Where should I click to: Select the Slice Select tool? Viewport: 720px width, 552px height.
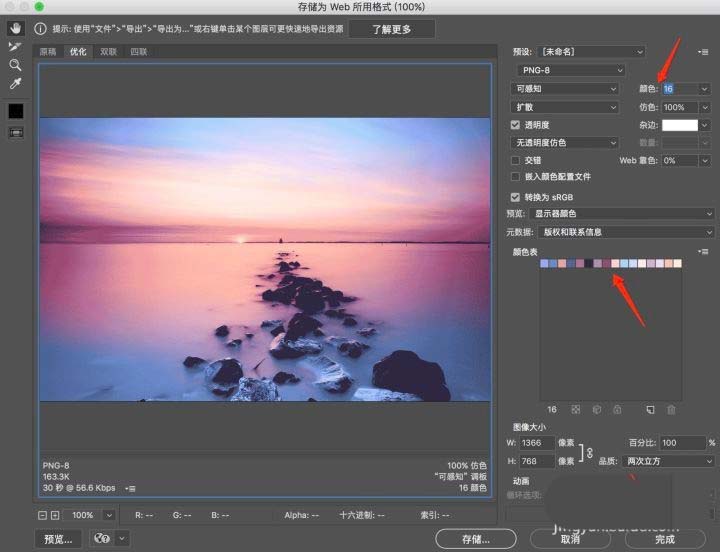tap(15, 46)
